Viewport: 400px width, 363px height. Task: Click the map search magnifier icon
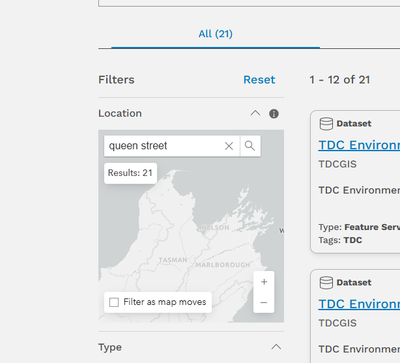click(250, 146)
